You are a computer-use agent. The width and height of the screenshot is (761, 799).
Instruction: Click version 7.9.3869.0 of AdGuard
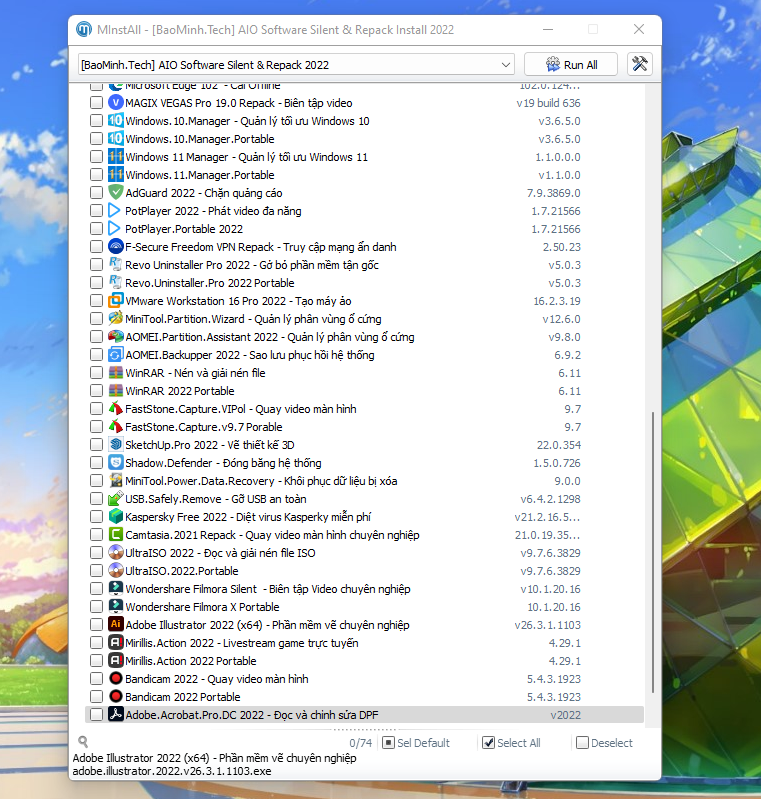(x=554, y=193)
